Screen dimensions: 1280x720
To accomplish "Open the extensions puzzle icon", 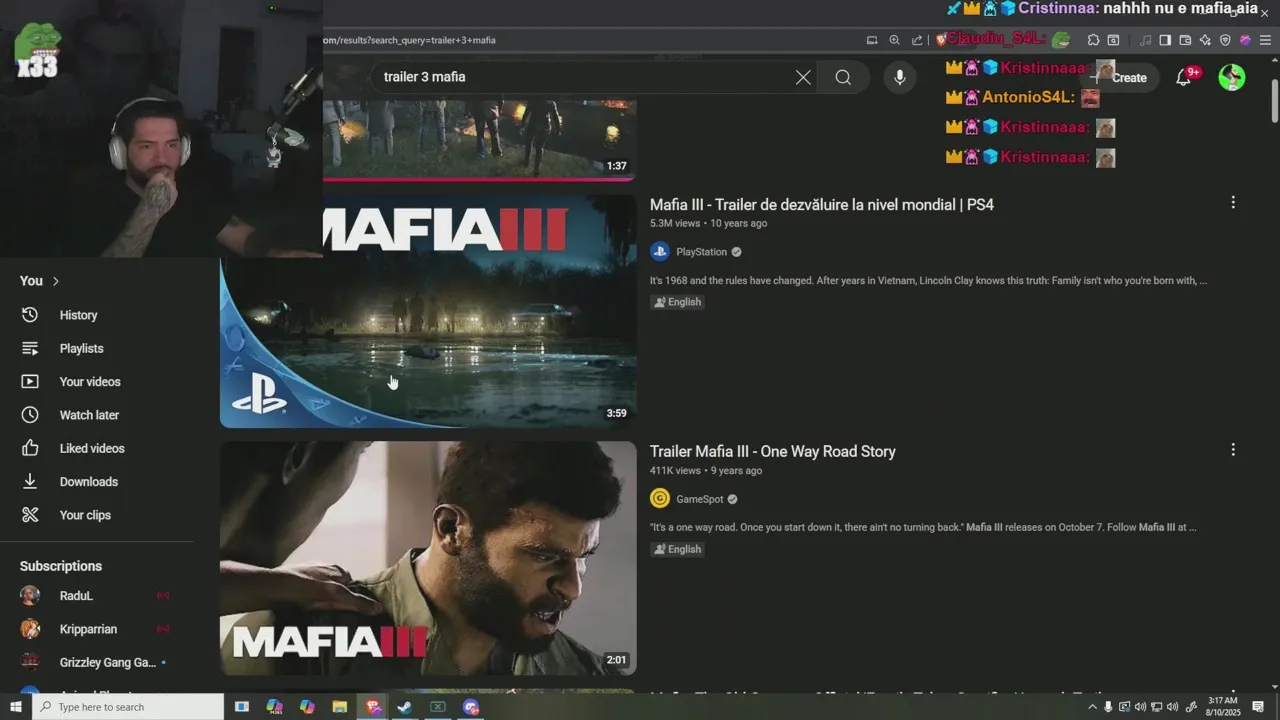I will pyautogui.click(x=1093, y=40).
